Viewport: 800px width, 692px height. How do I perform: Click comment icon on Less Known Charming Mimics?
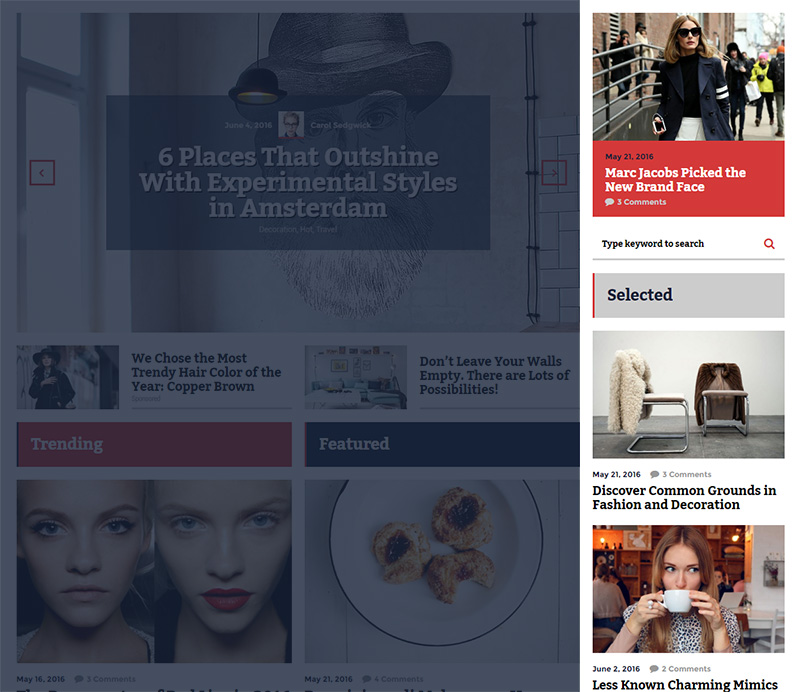click(x=654, y=669)
